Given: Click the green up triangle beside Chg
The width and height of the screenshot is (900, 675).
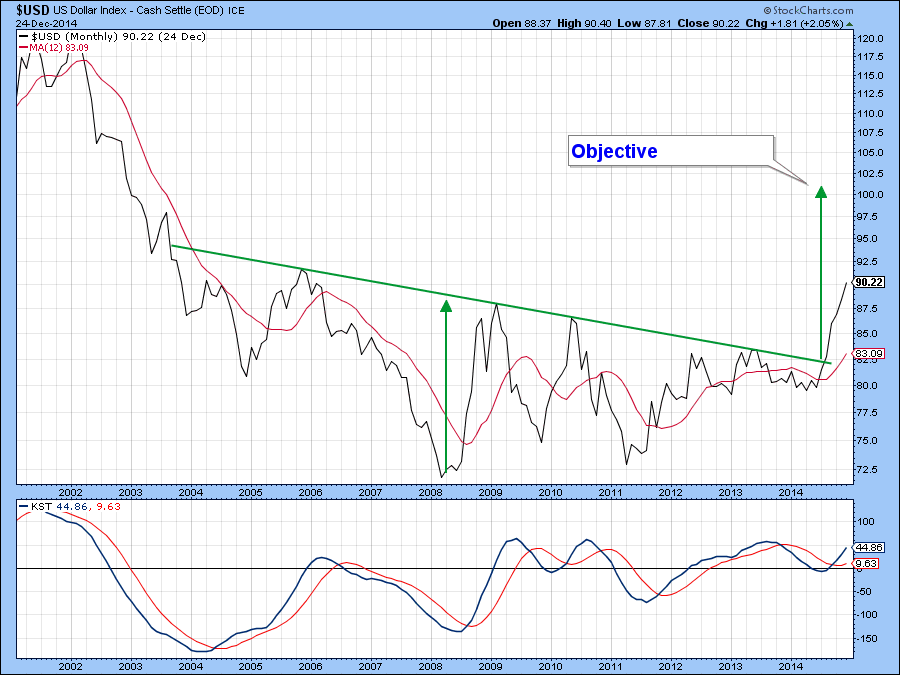Looking at the screenshot, I should coord(849,22).
